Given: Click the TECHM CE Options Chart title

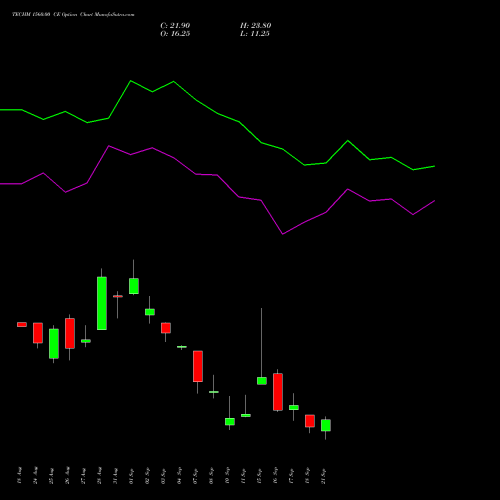Looking at the screenshot, I should tap(73, 15).
